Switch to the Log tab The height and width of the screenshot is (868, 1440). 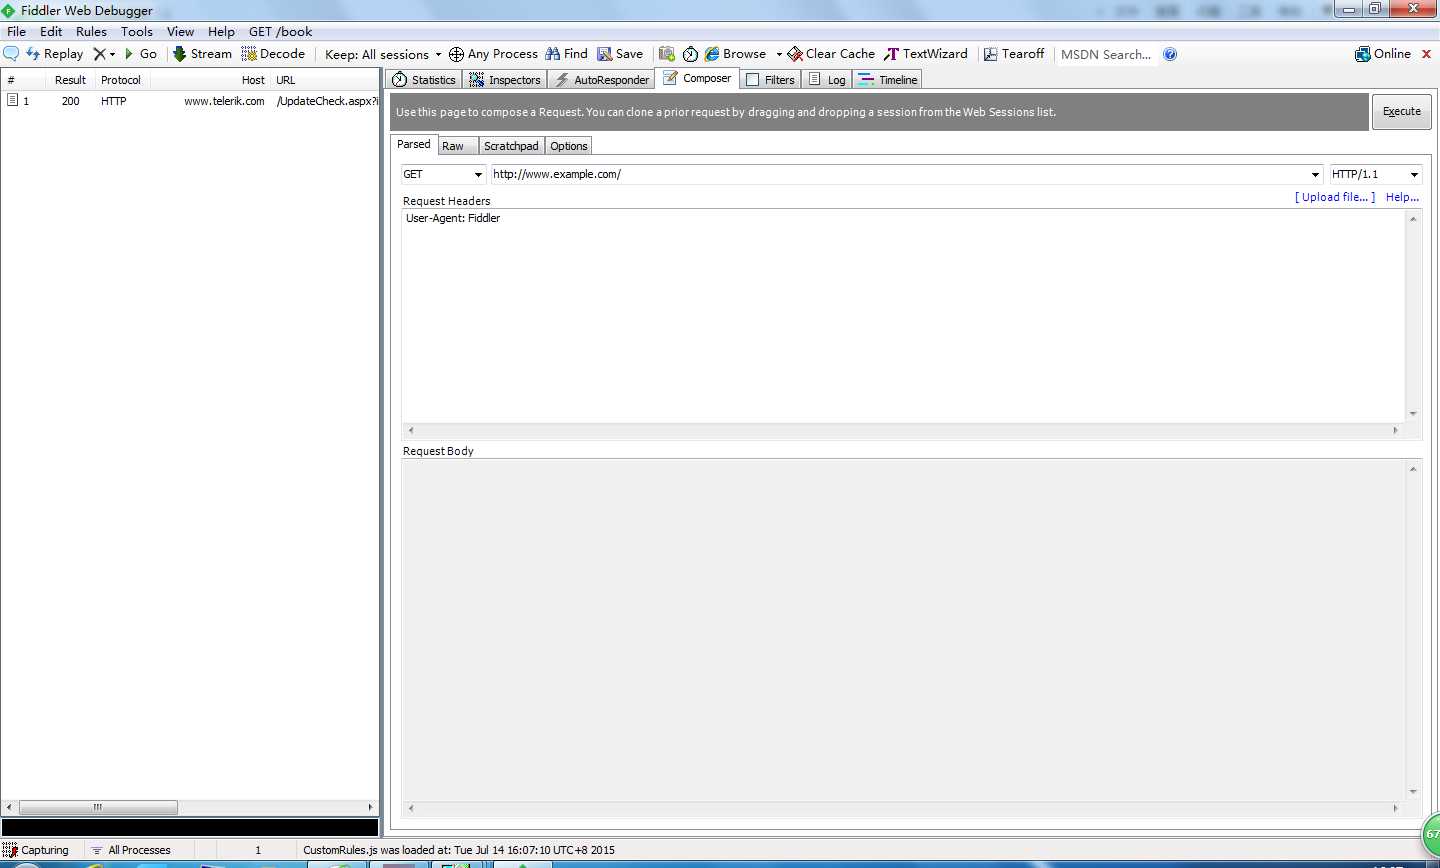[x=827, y=80]
